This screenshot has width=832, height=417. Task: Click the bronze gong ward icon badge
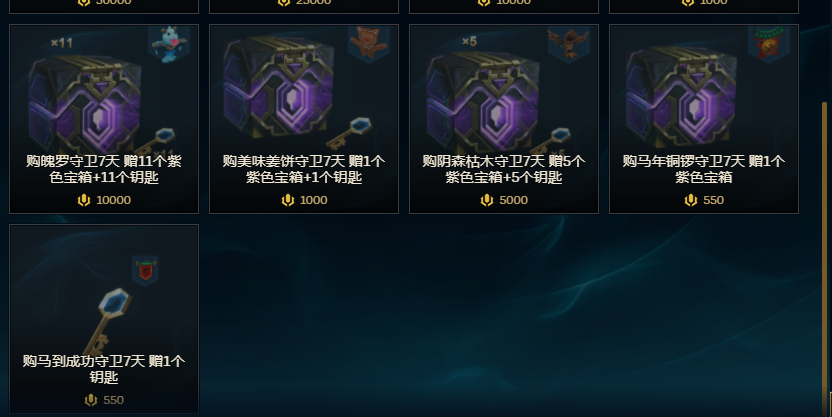pos(768,44)
